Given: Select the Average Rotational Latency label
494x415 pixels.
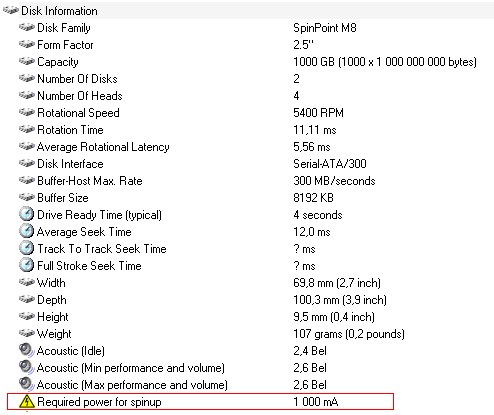Looking at the screenshot, I should click(x=103, y=147).
